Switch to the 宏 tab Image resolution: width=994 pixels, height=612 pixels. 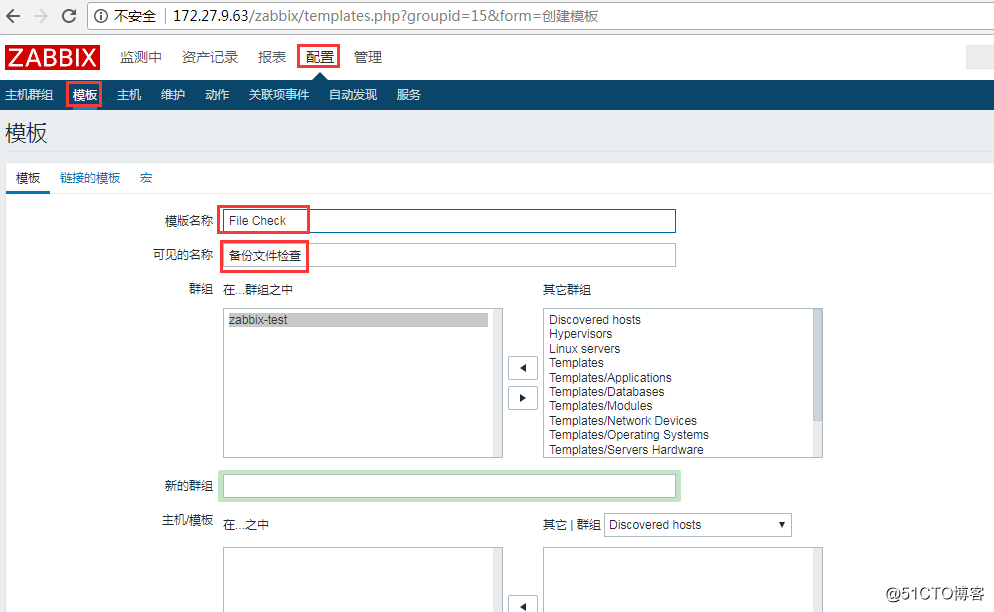click(x=146, y=178)
